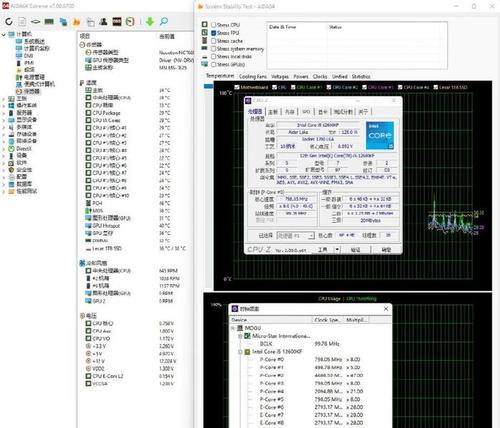Select 电源管理 in the AIDA64 tree
This screenshot has height=428, width=500.
pos(34,77)
